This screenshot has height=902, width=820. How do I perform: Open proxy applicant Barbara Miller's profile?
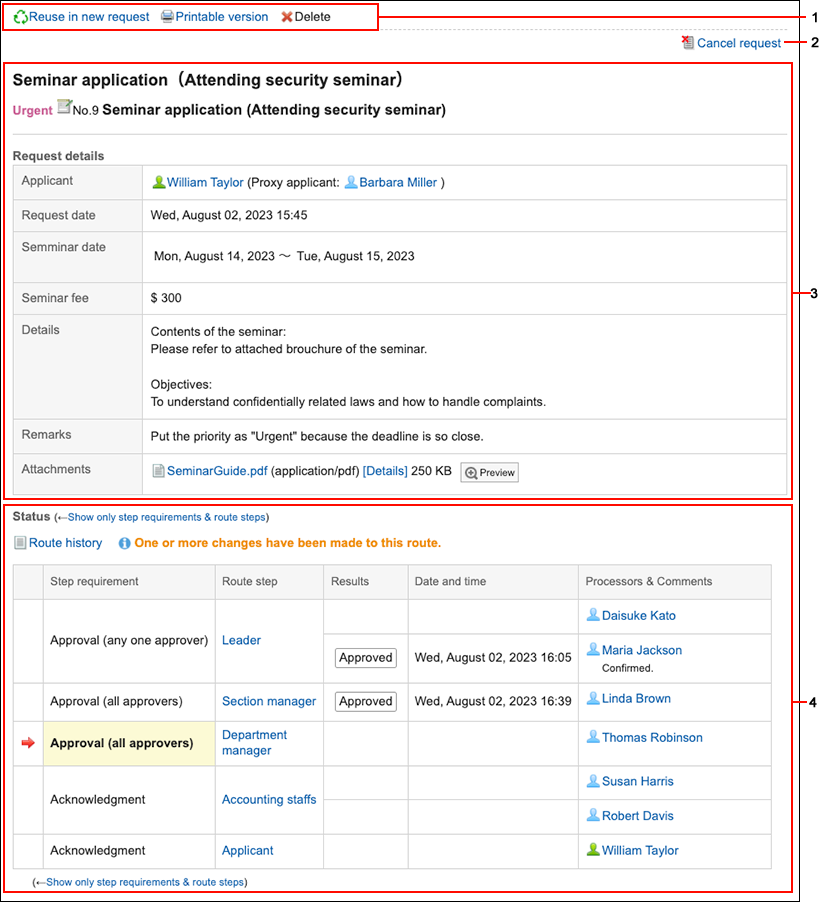click(398, 182)
